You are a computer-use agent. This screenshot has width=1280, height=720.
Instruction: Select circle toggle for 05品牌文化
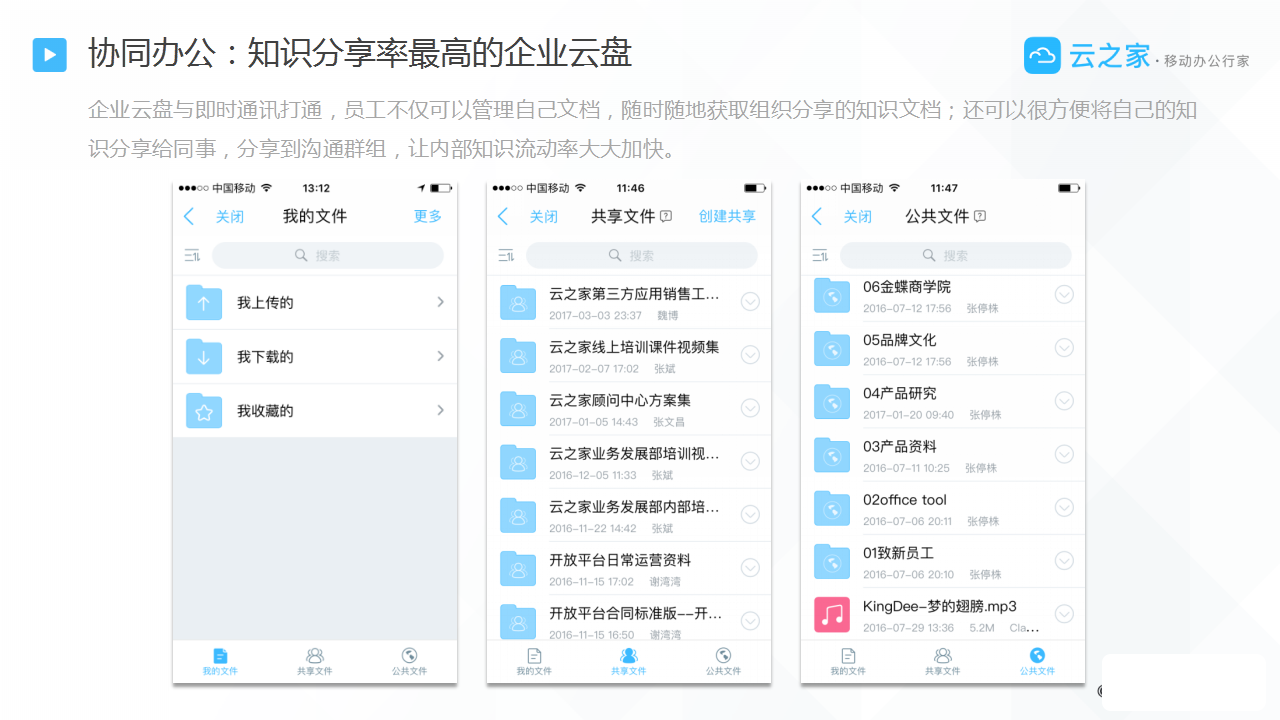click(1064, 348)
